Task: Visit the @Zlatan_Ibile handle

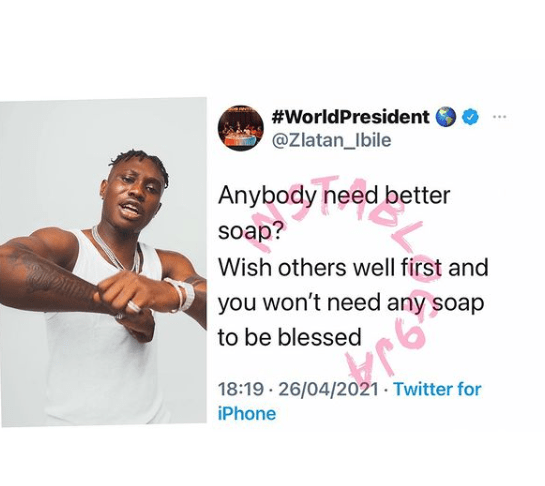Action: coord(331,140)
